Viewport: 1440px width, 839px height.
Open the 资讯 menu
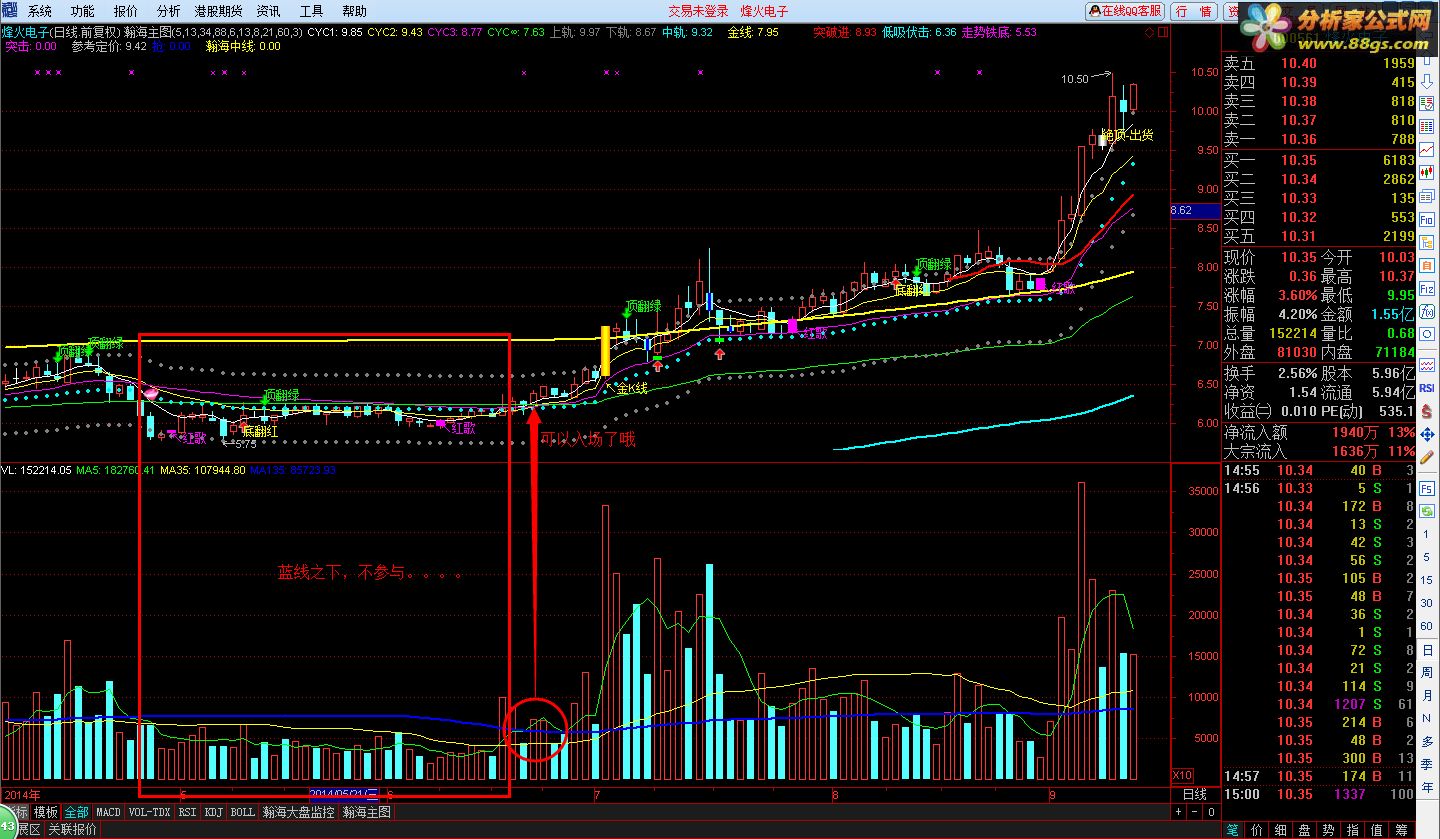pyautogui.click(x=268, y=11)
